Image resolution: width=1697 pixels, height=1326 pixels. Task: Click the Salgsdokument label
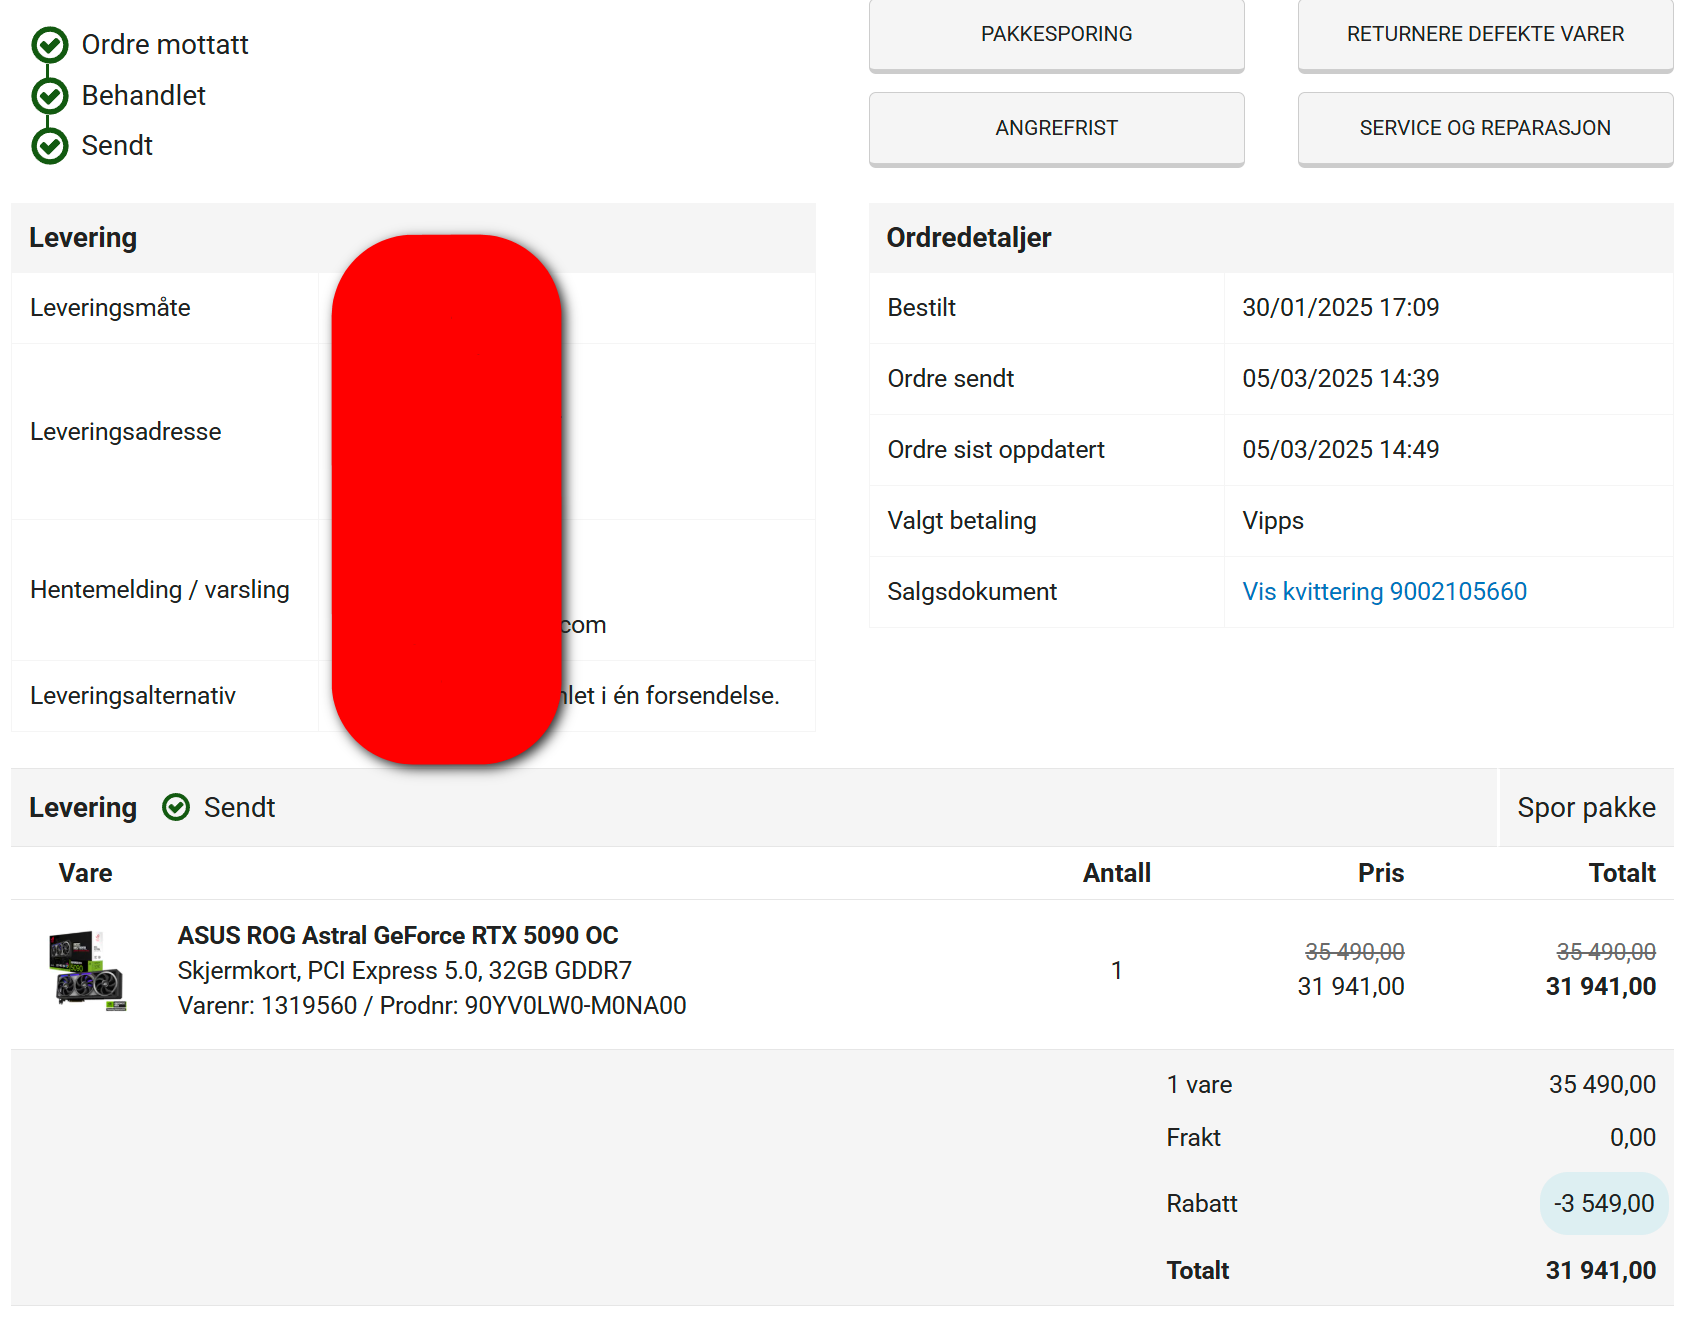pyautogui.click(x=971, y=592)
